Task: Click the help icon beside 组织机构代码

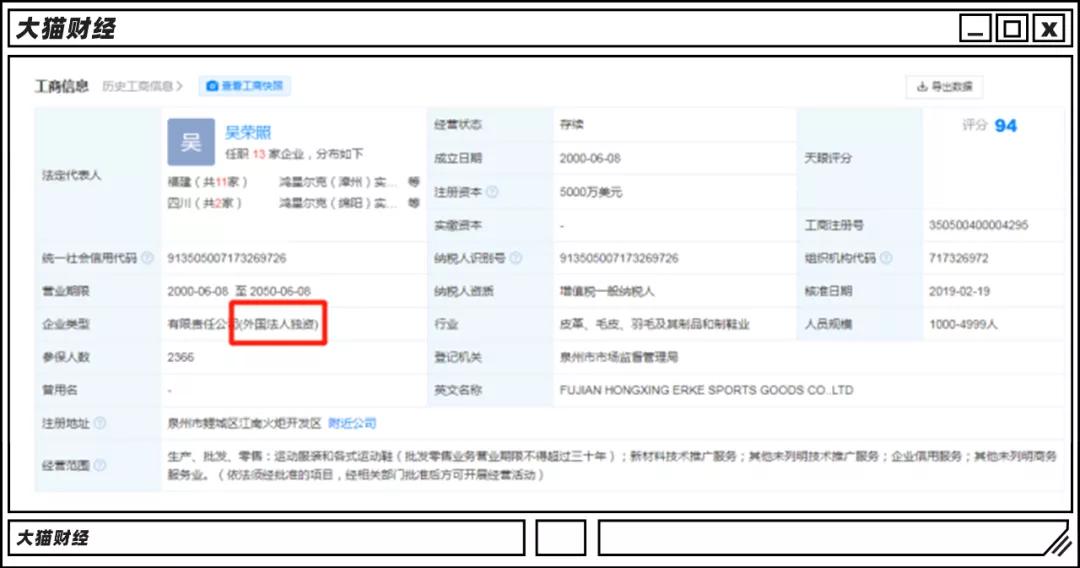Action: point(886,258)
